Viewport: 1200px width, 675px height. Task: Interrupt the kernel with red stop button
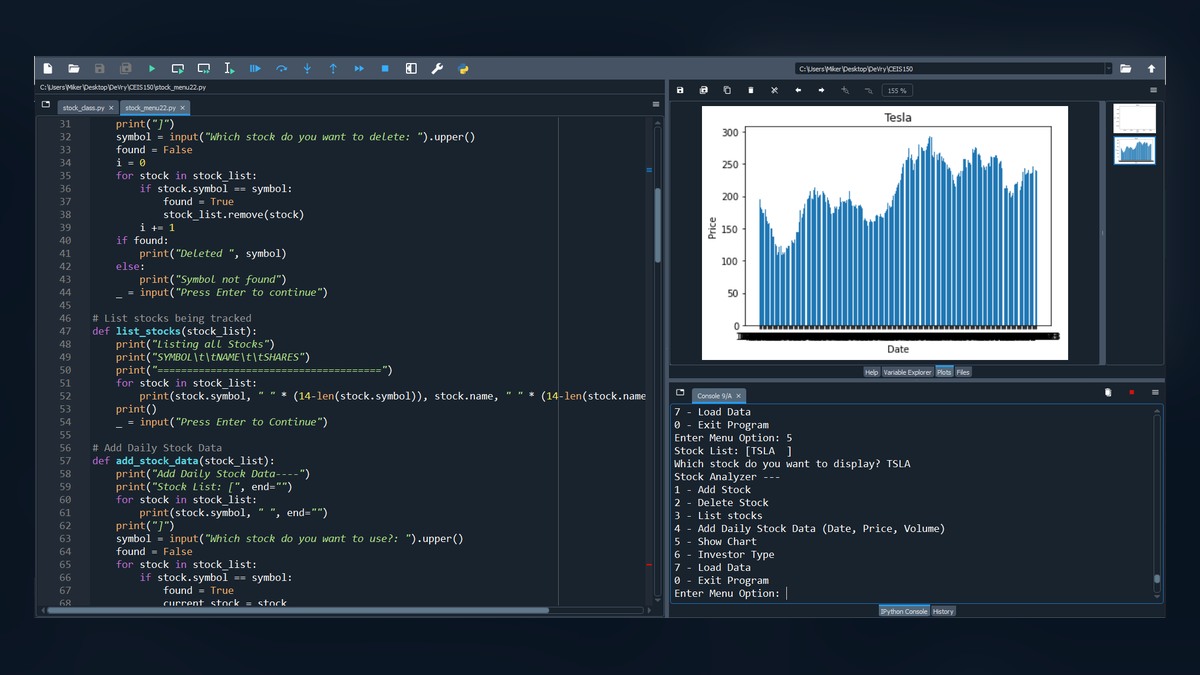1132,393
